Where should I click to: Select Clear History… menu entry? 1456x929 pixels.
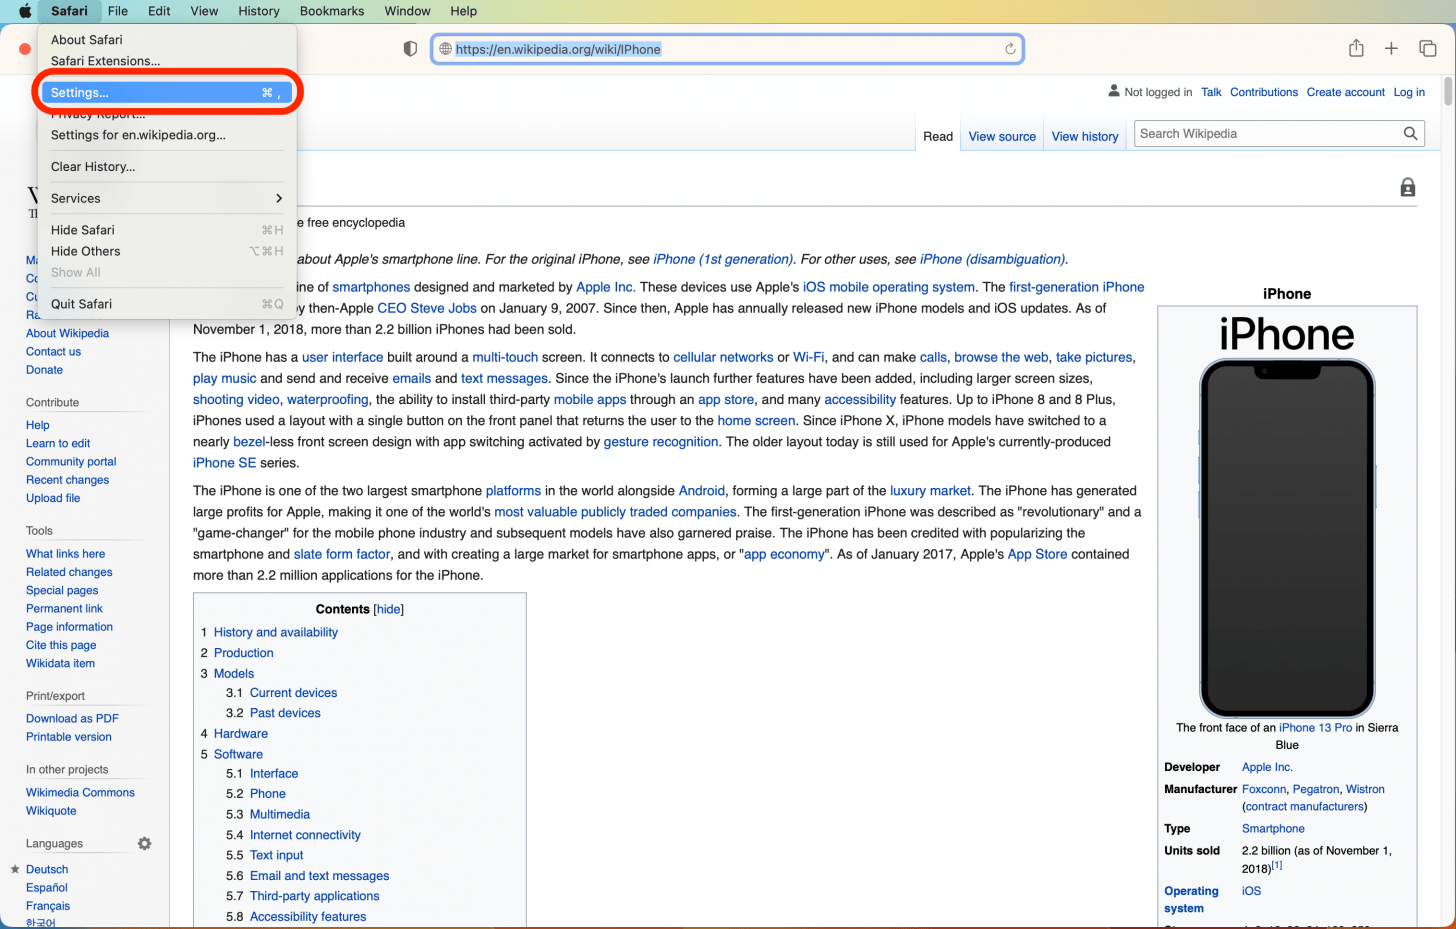pos(93,167)
